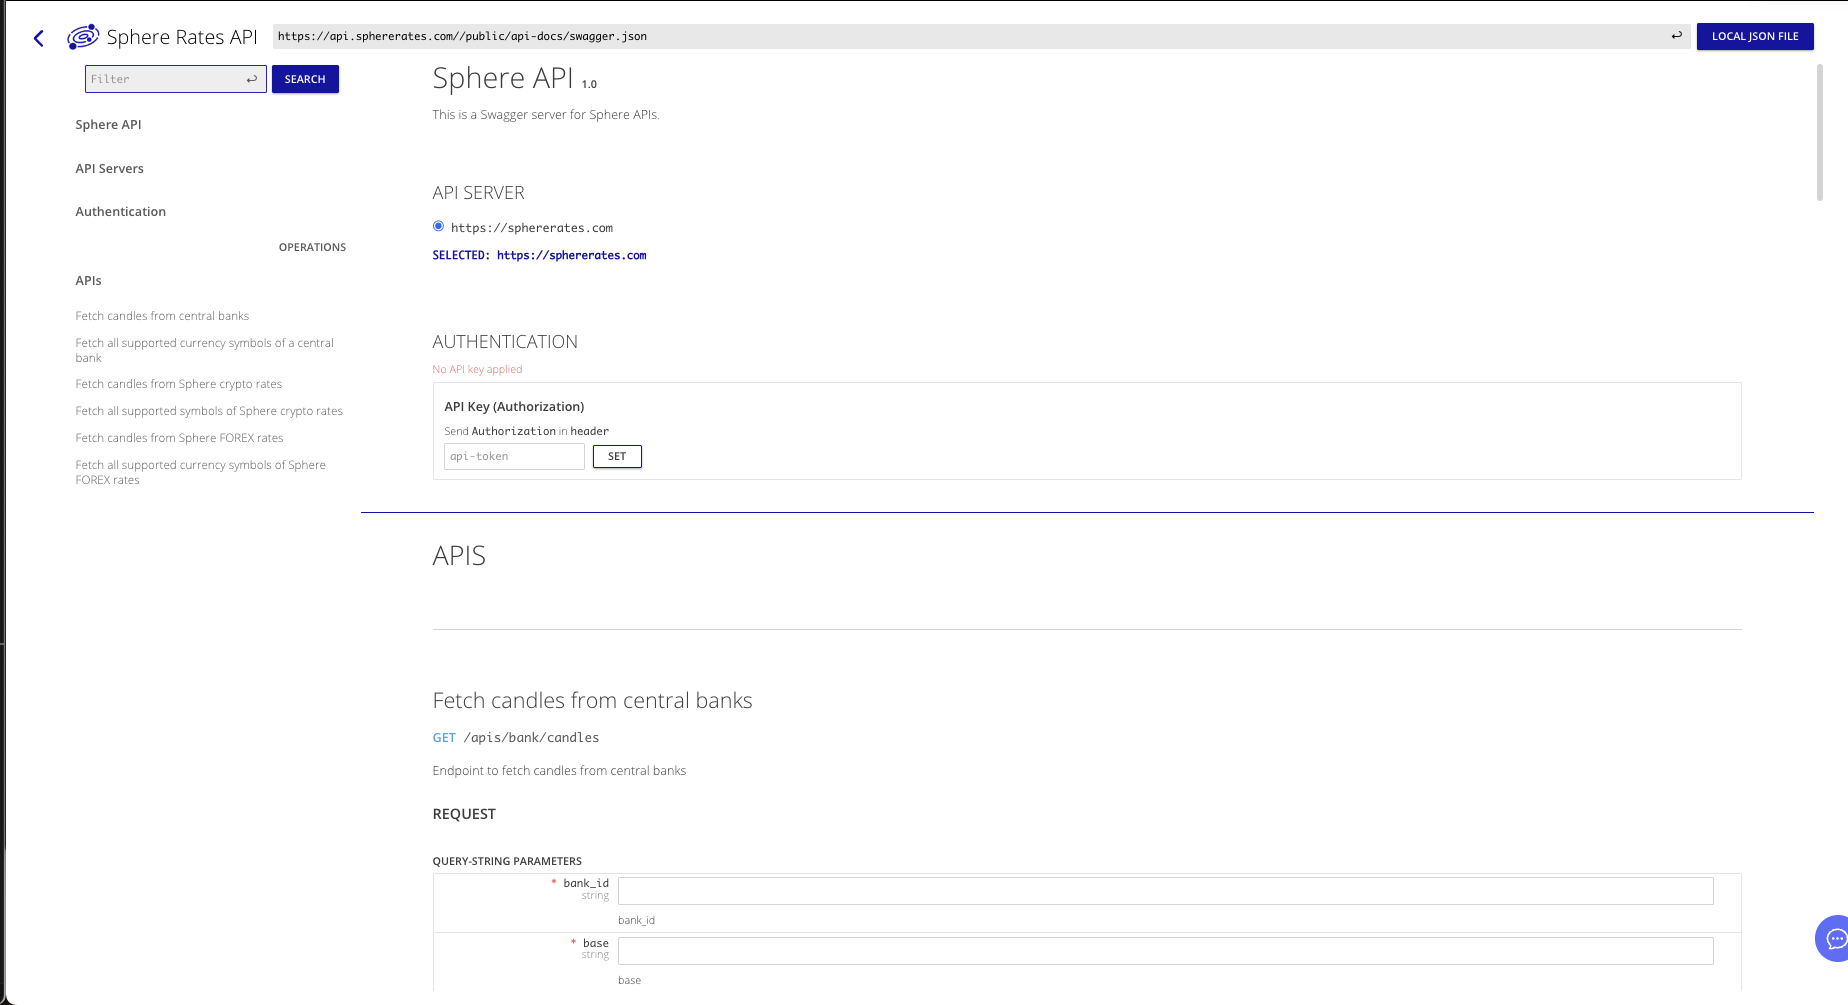Open 'Fetch candles from central banks' sidebar link
1848x1005 pixels.
pyautogui.click(x=162, y=316)
